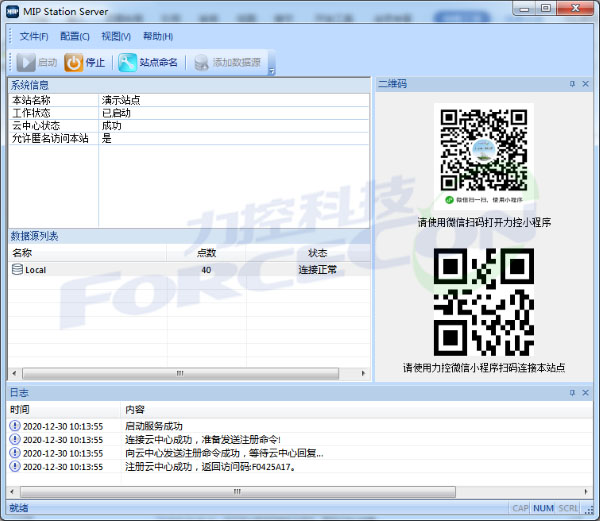Click the 演示站点 station name value
Viewport: 600px width, 521px height.
tap(121, 100)
